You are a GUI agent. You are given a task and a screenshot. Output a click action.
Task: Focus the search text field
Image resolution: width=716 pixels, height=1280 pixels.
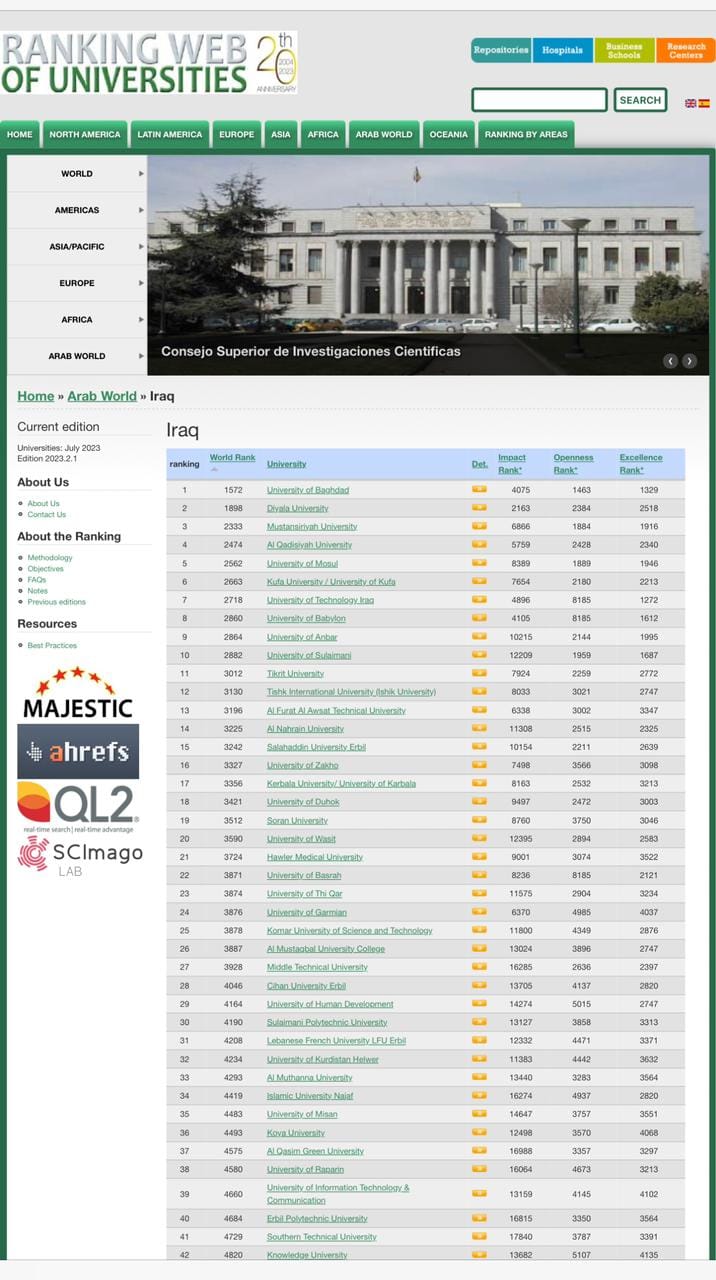point(539,100)
